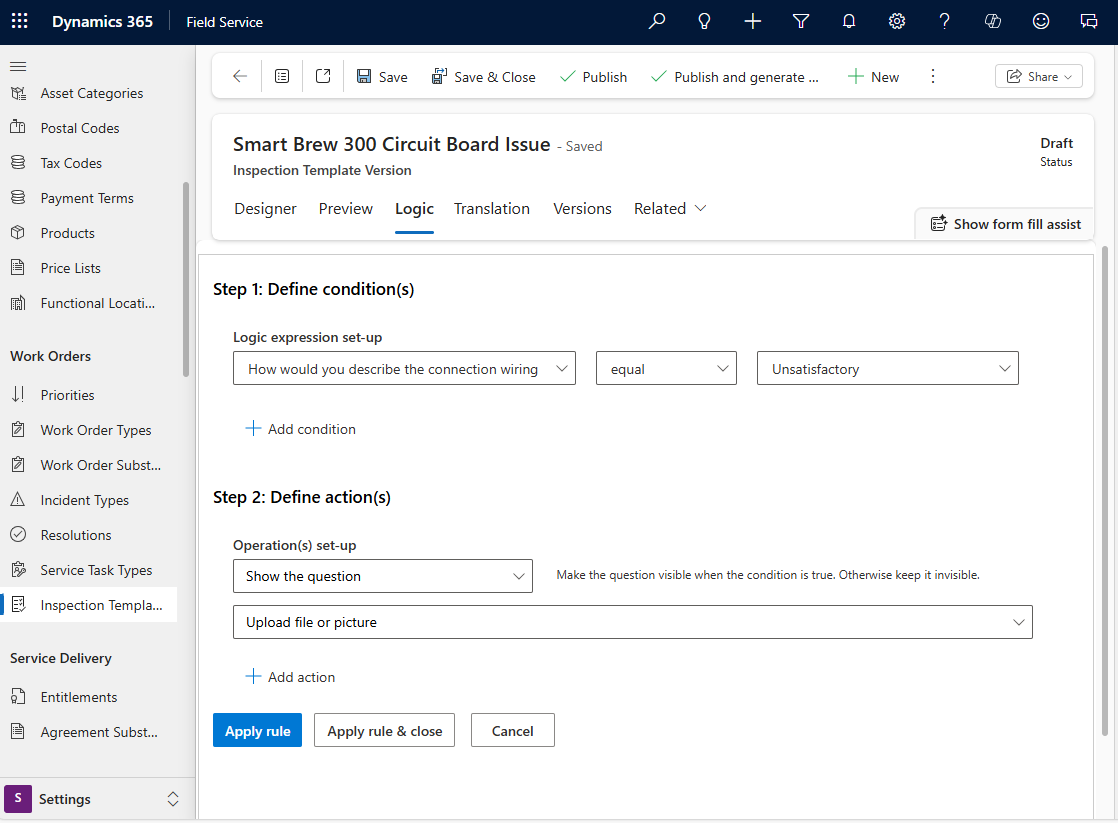Viewport: 1118px width, 823px height.
Task: Click the record set list icon
Action: (282, 76)
